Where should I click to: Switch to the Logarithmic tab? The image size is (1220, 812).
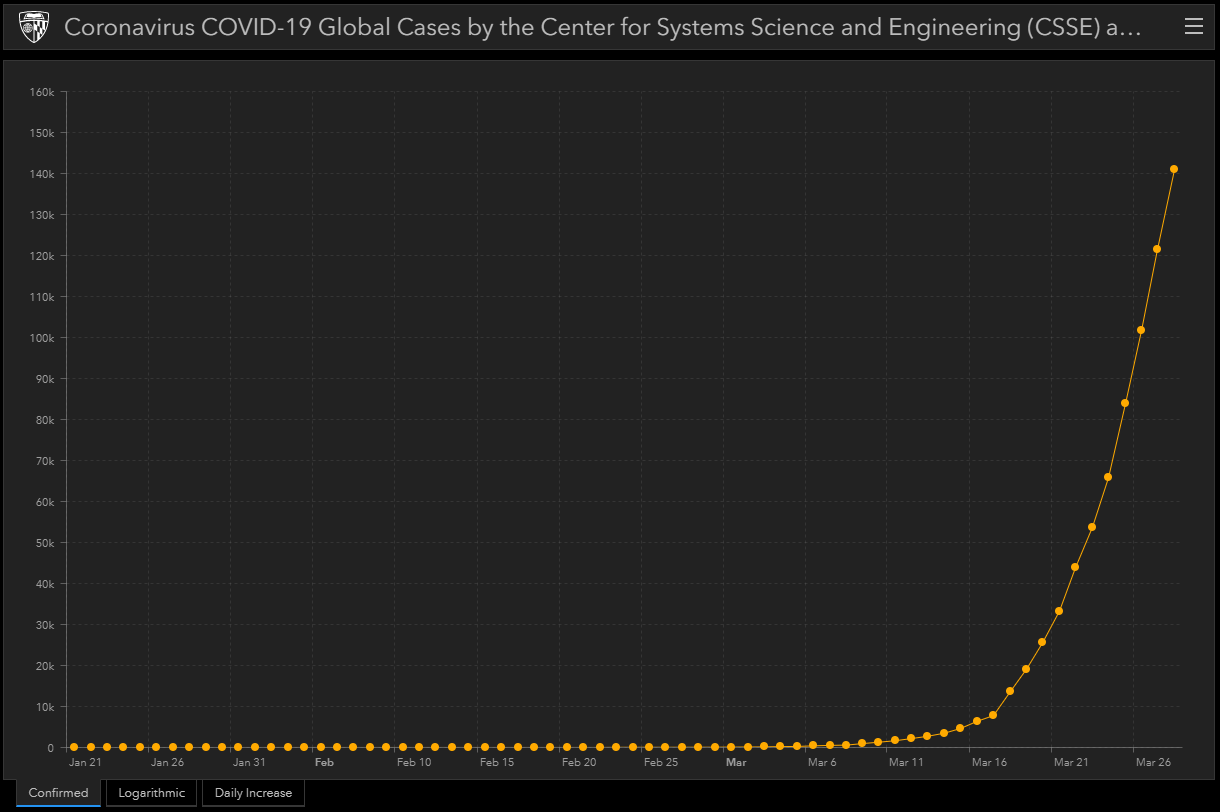click(152, 793)
